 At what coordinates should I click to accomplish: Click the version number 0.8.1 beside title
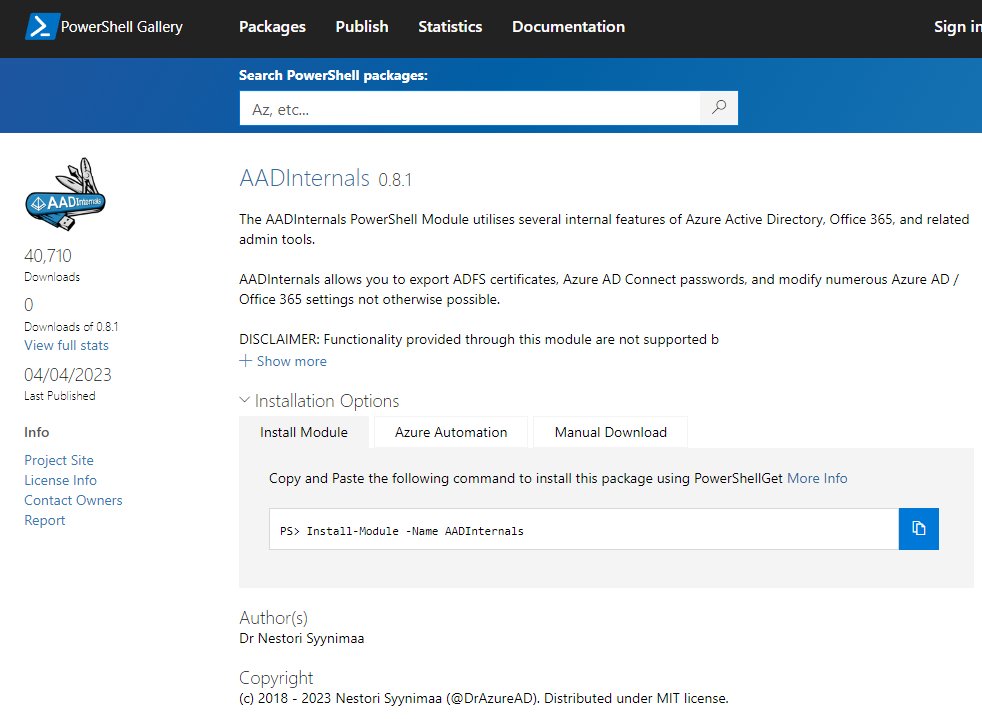click(395, 180)
